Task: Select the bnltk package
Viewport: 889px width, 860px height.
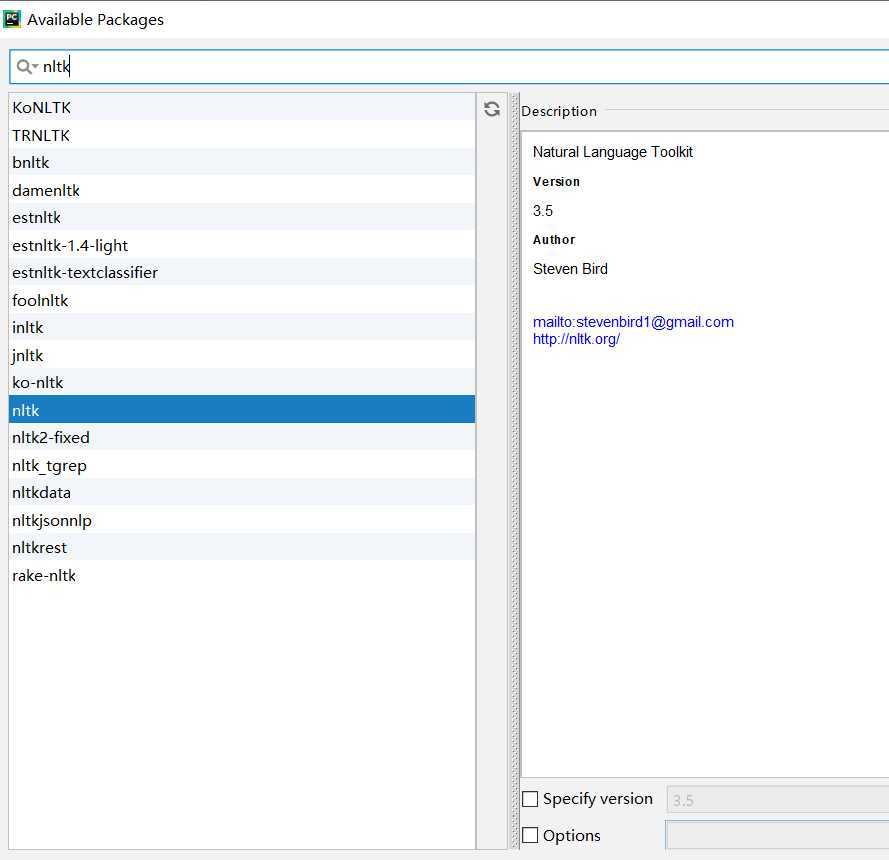Action: pos(242,163)
